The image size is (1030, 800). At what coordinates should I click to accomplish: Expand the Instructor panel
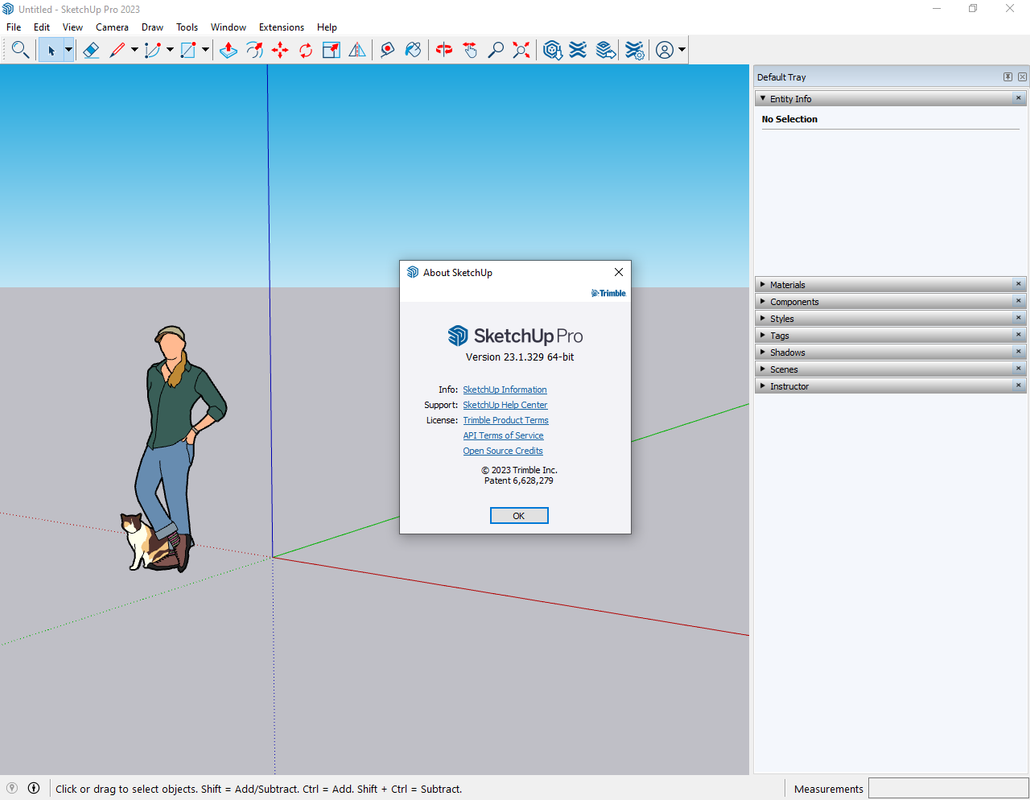click(x=763, y=386)
